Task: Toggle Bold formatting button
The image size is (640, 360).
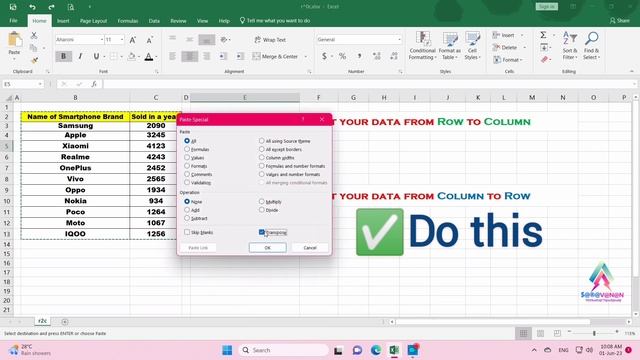Action: coord(63,56)
